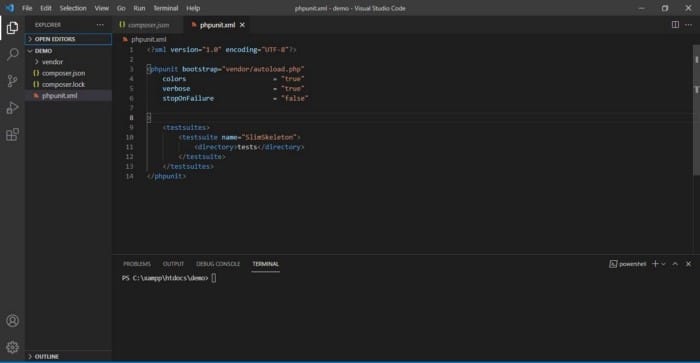Switch to the Debug Console tab
700x363 pixels.
pyautogui.click(x=218, y=264)
